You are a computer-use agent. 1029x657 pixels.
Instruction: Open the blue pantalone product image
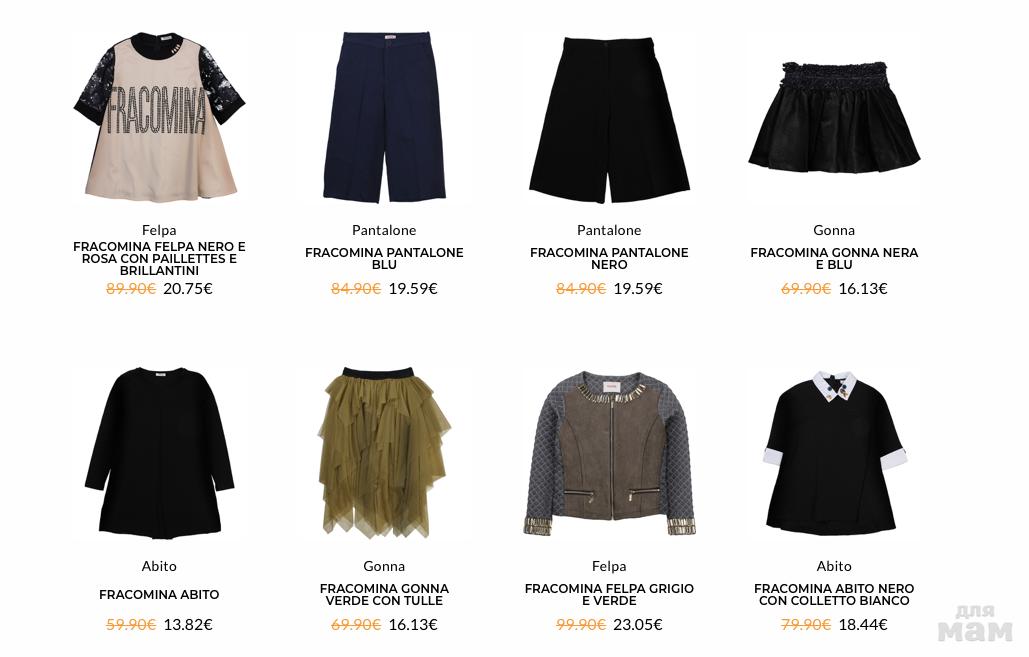click(x=384, y=116)
